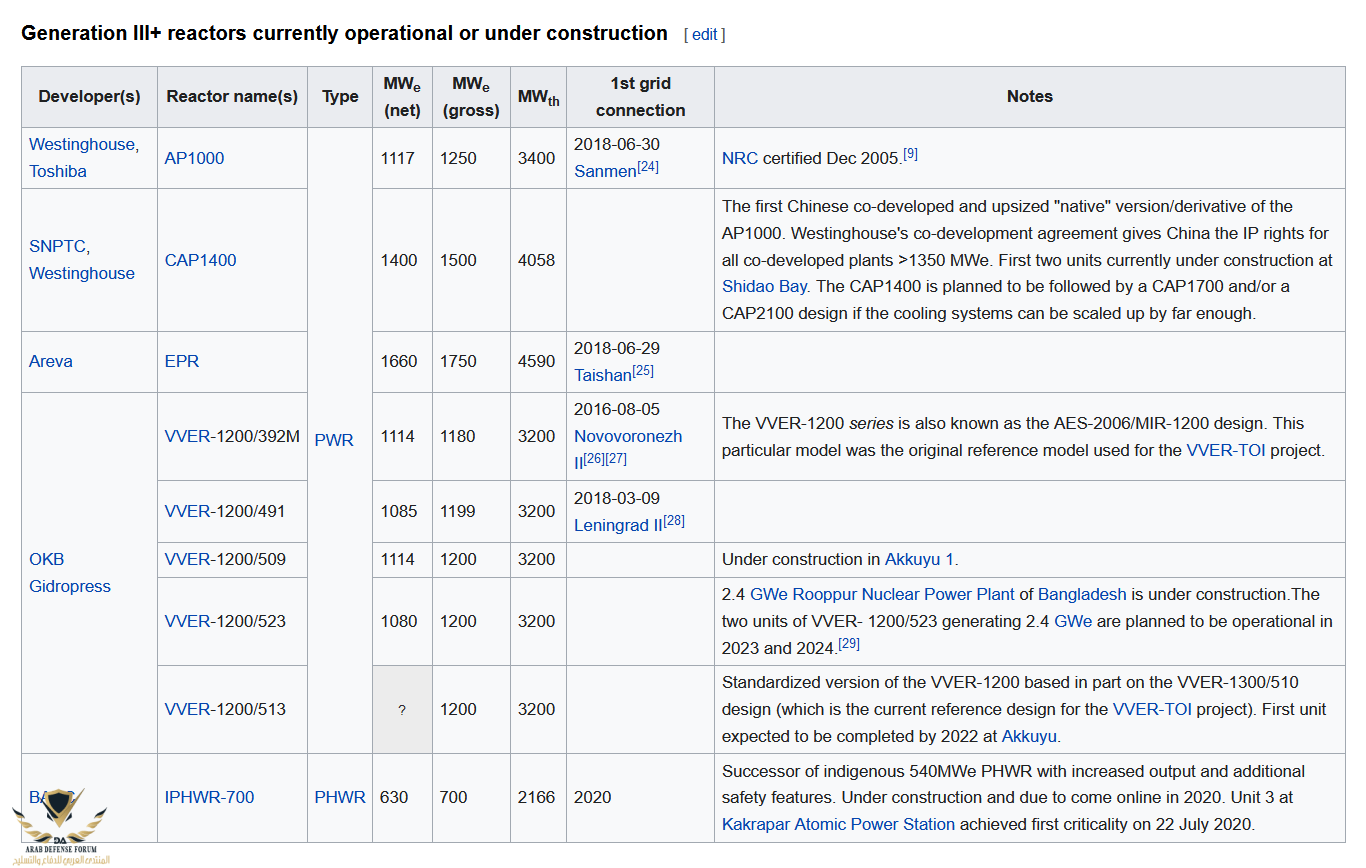
Task: Follow the Shidao Bay link
Action: click(x=764, y=286)
